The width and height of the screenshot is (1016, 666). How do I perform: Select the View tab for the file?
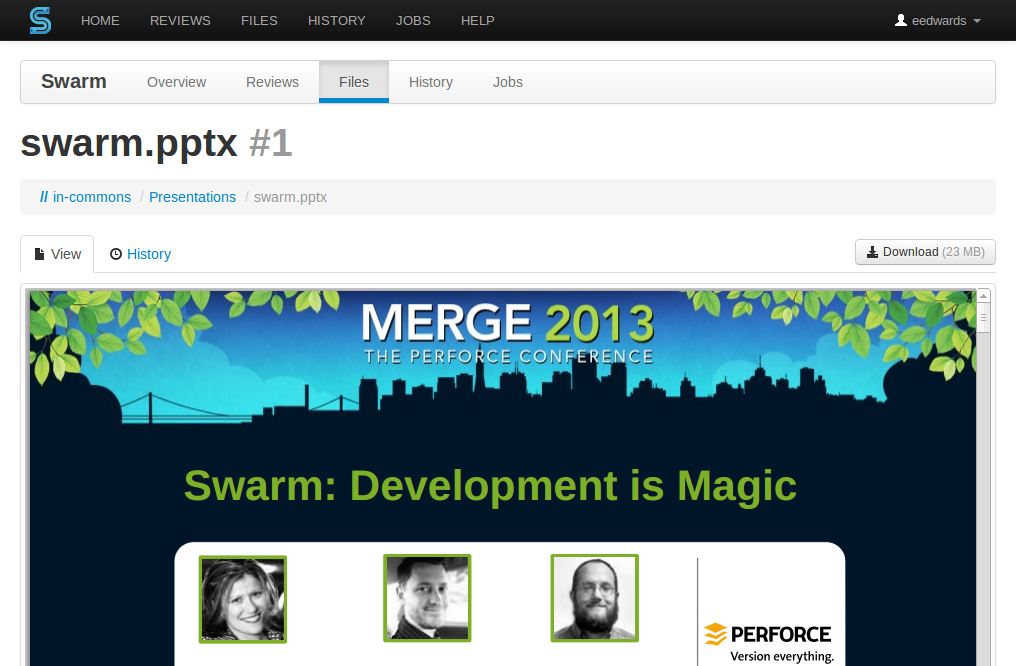58,254
